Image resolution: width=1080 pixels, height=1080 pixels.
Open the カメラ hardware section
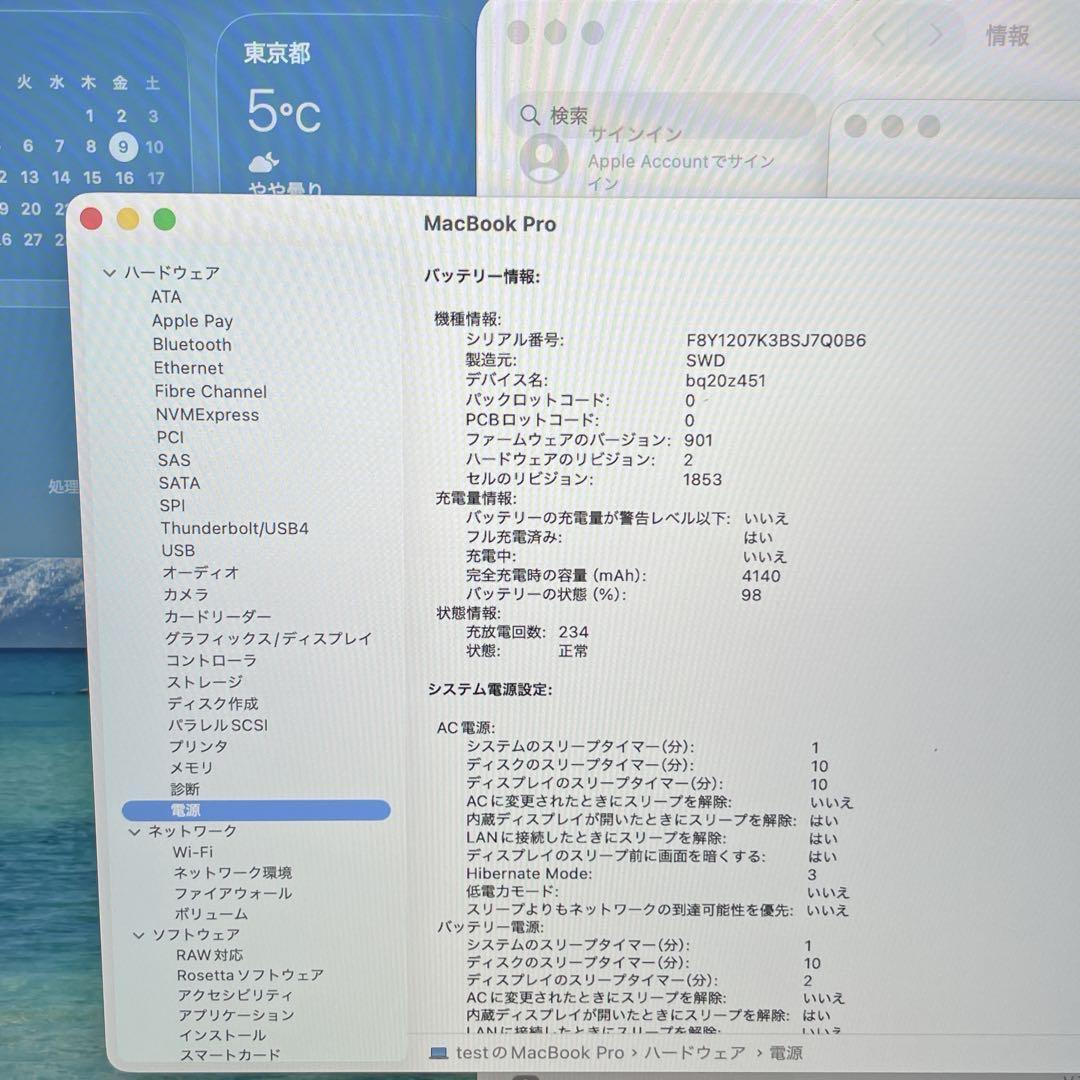(189, 595)
